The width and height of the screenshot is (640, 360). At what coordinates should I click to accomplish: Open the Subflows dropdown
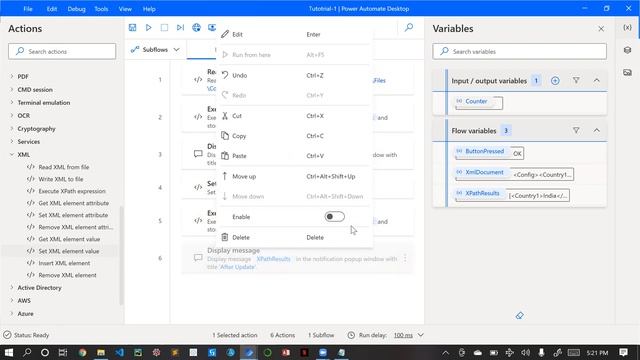click(x=155, y=49)
